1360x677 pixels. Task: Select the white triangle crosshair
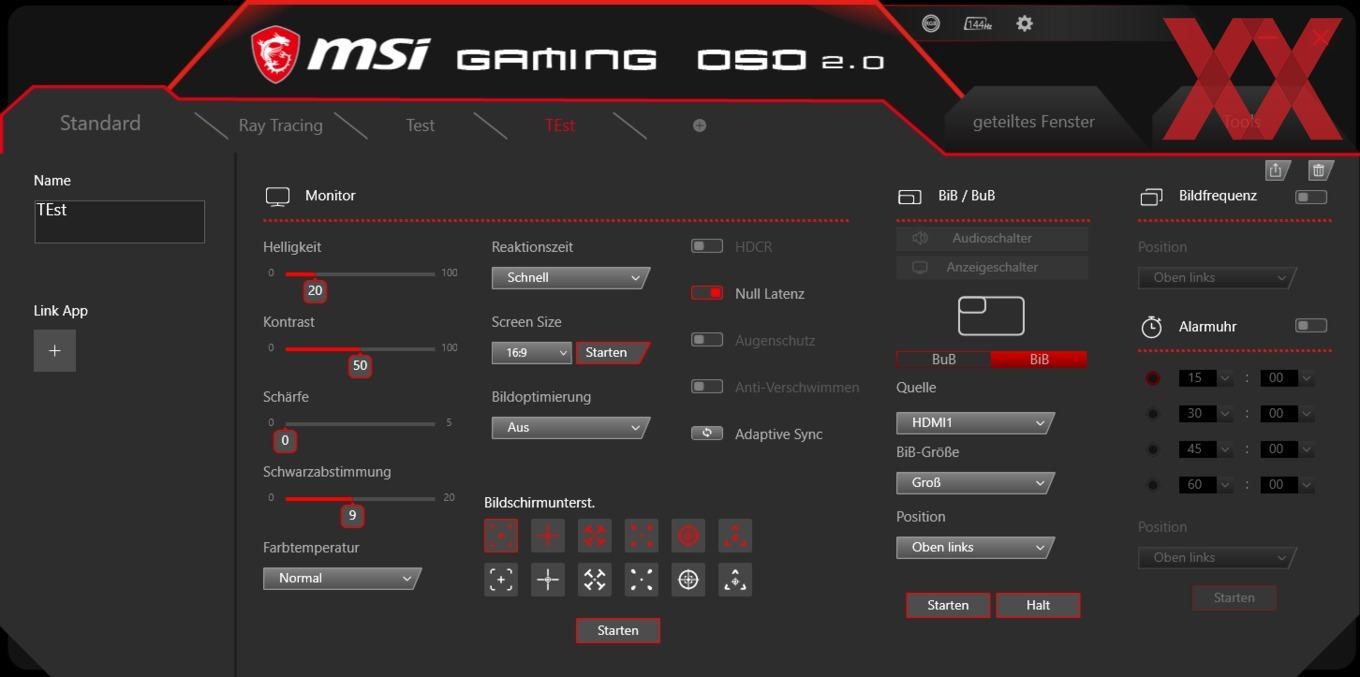[x=735, y=579]
